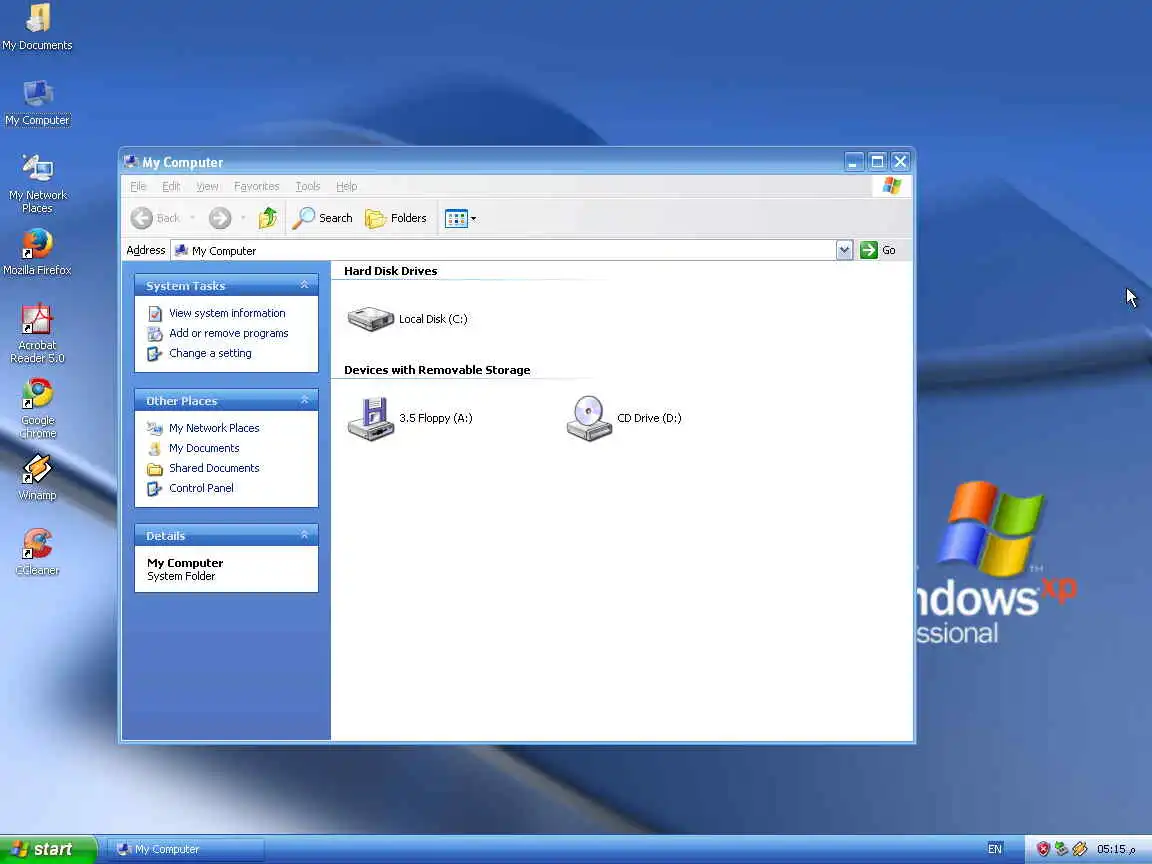Open the Forward history dropdown arrow
This screenshot has height=864, width=1152.
243,218
